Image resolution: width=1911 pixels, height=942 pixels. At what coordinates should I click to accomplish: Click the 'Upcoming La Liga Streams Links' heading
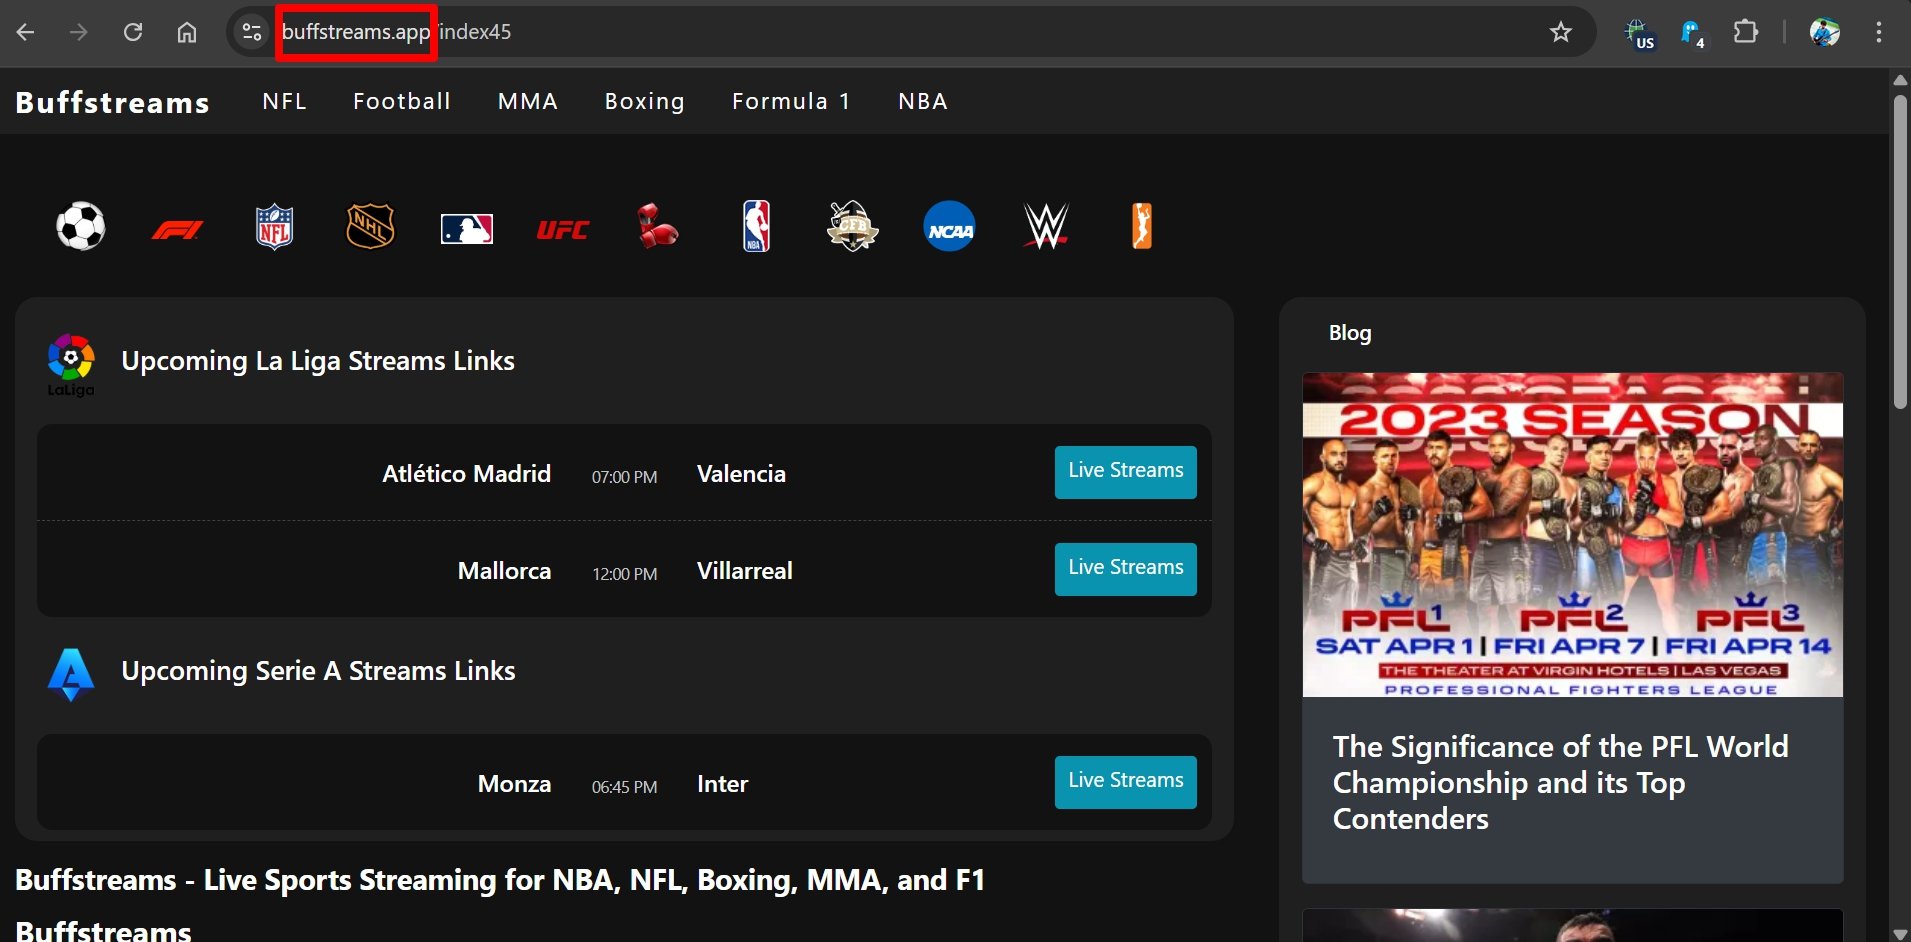pos(318,361)
